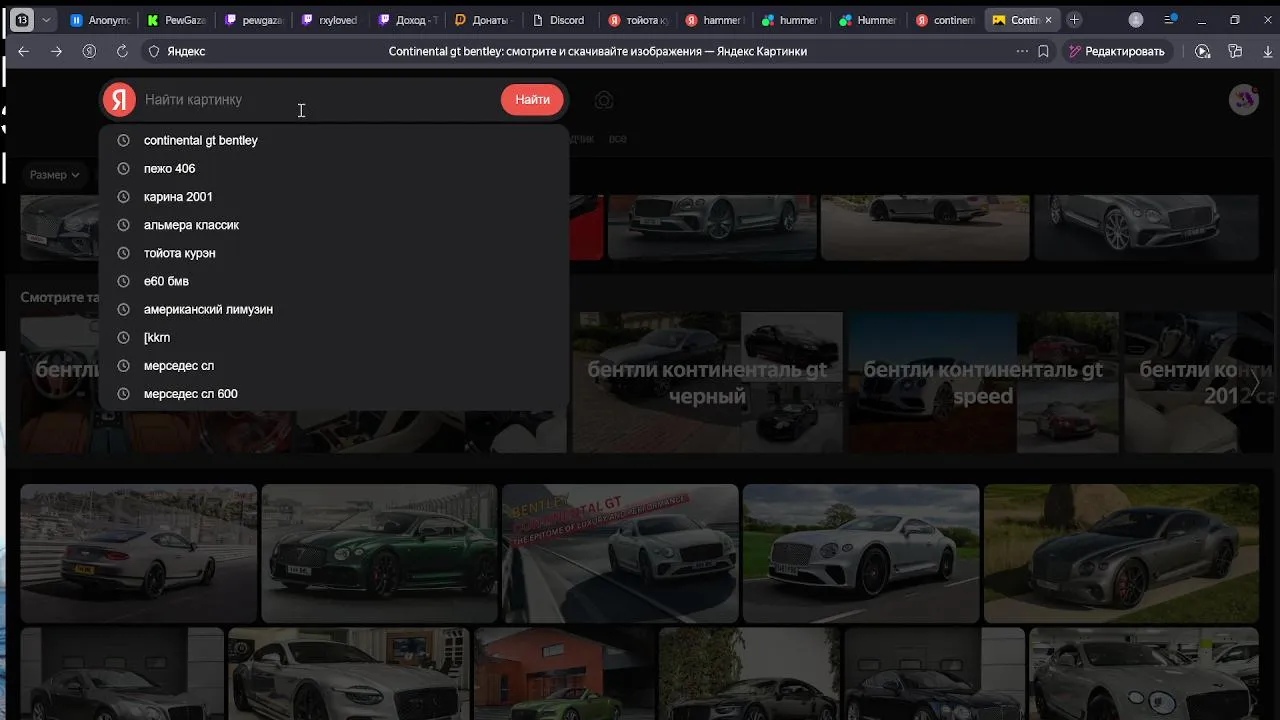Click the red Найти button
The width and height of the screenshot is (1280, 720).
click(532, 99)
